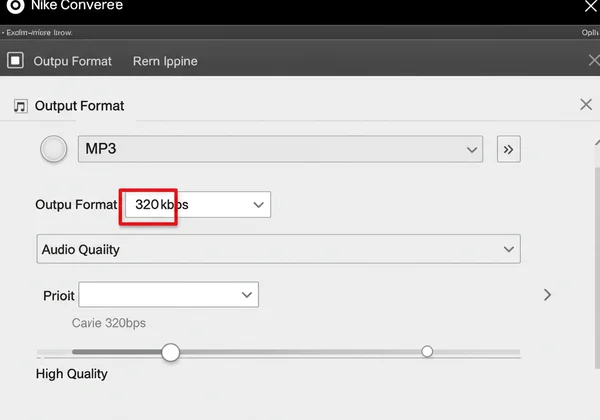Click the Nike Converee app logo icon
The height and width of the screenshot is (420, 600).
(15, 6)
